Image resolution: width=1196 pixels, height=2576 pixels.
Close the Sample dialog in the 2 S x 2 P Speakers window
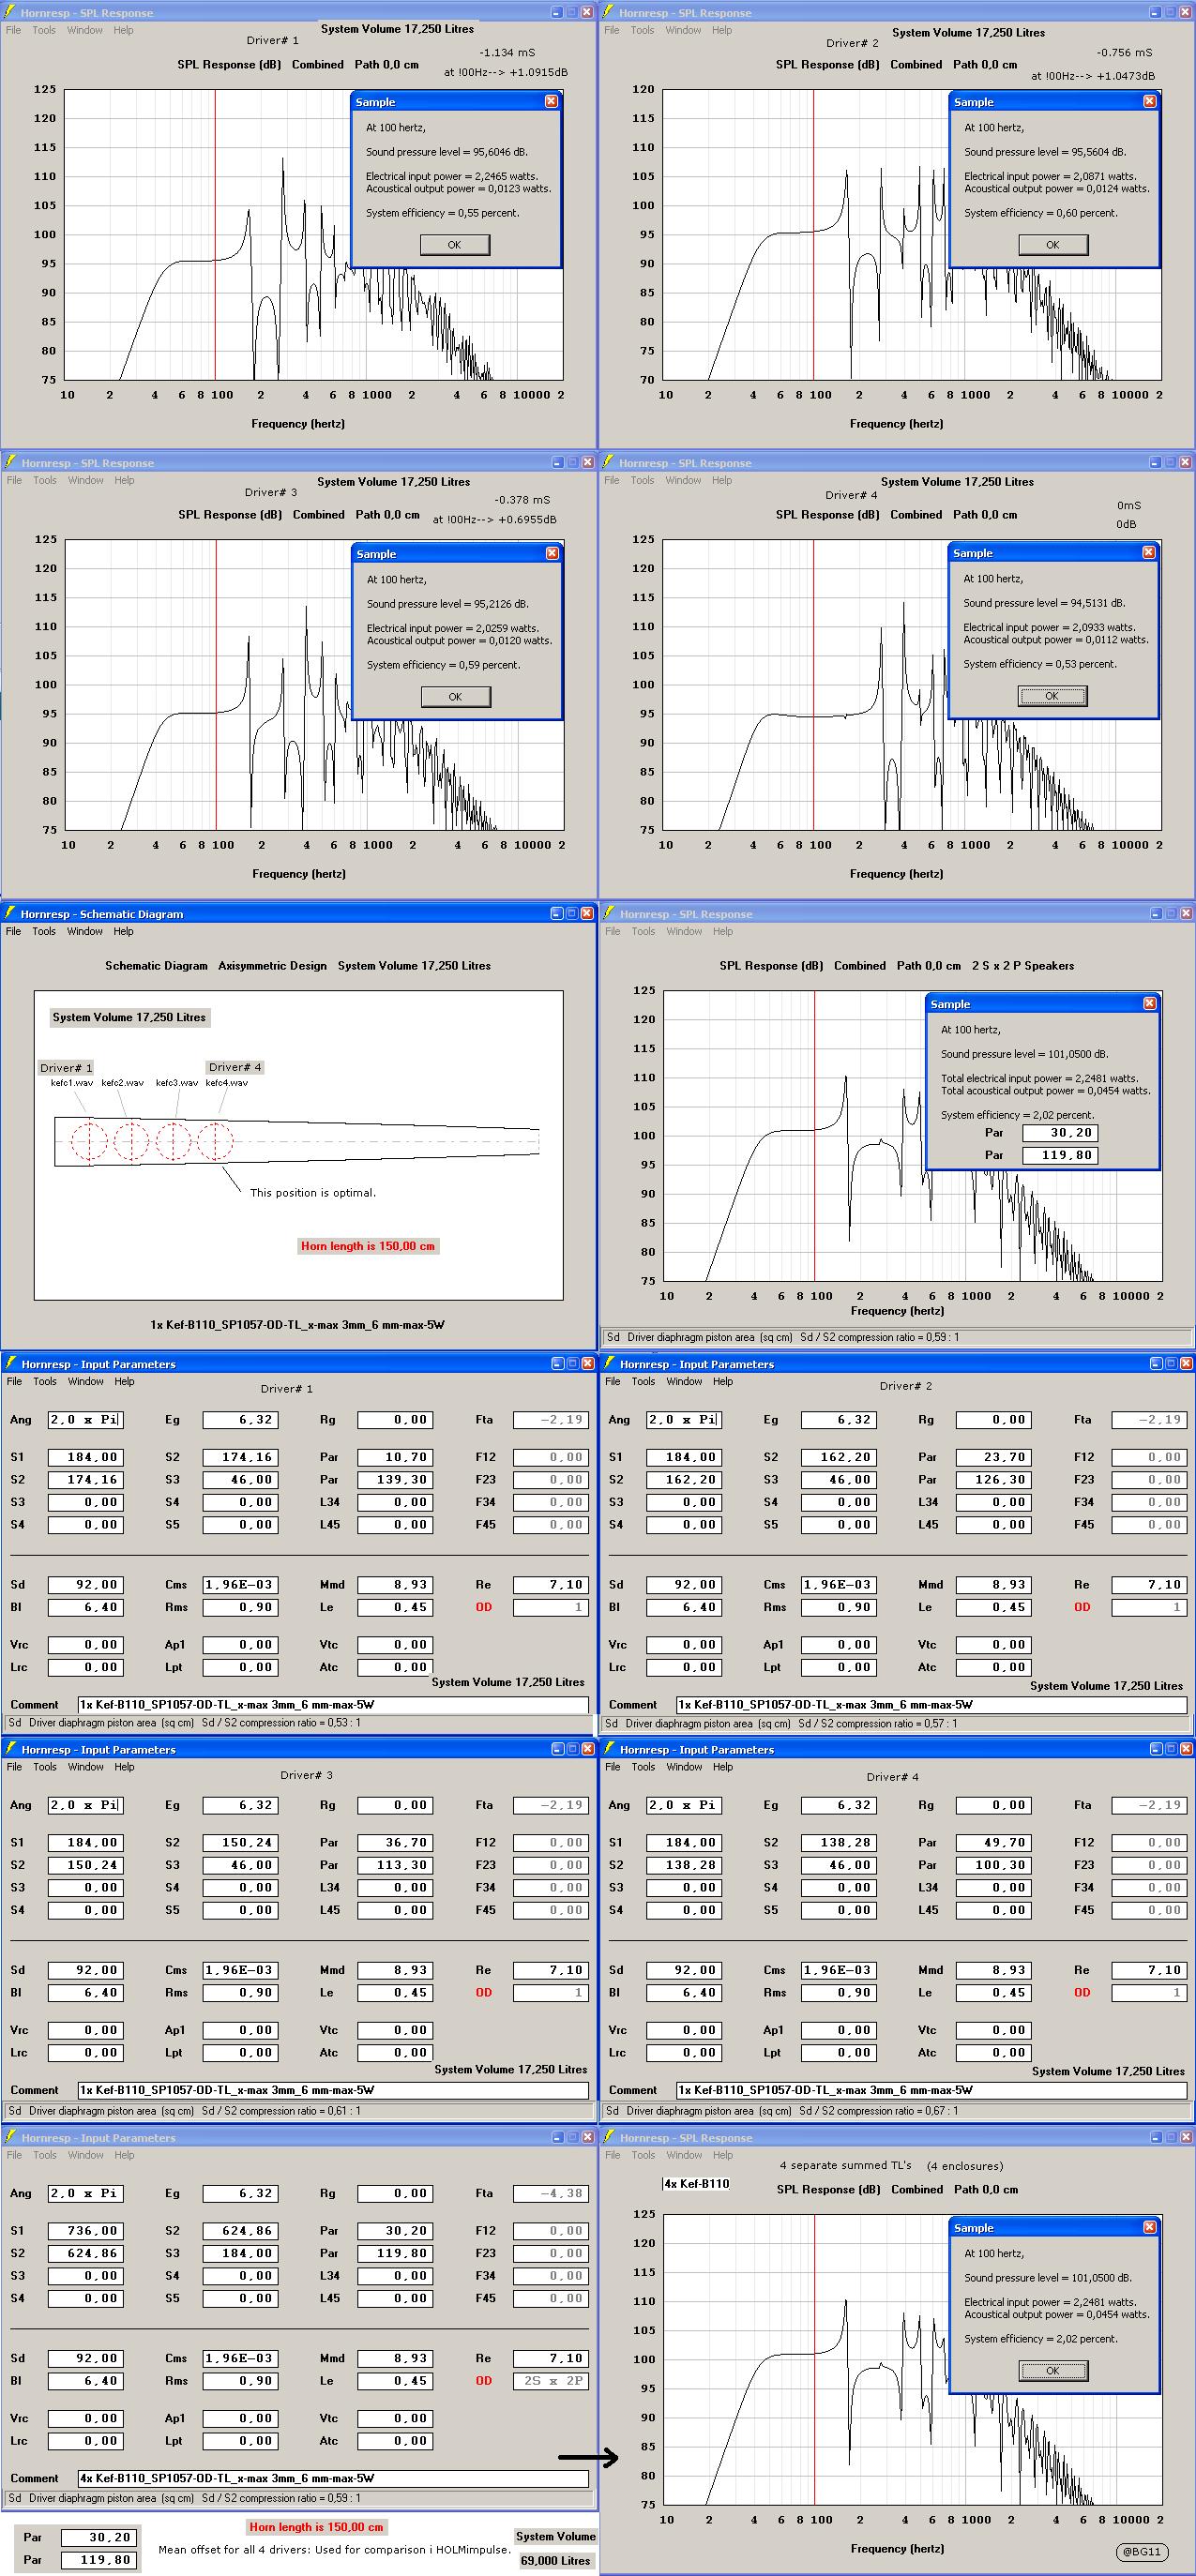click(1149, 1004)
